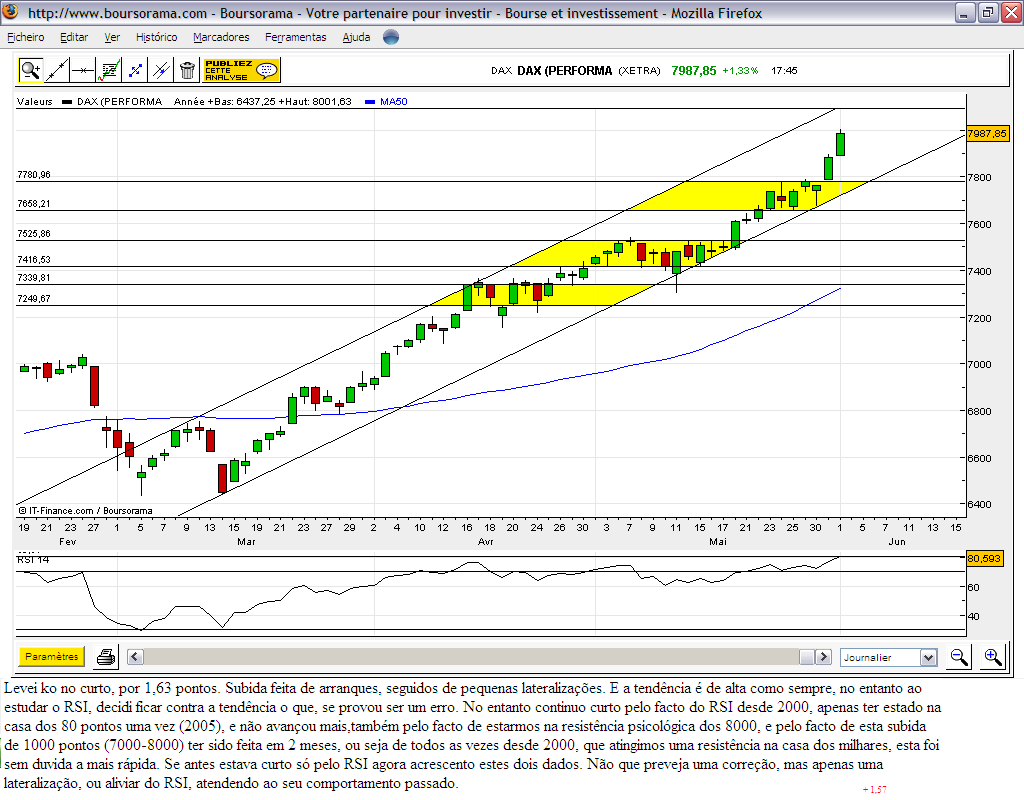This screenshot has height=800, width=1024.
Task: Click the RSI 14 indicator label
Action: [33, 560]
